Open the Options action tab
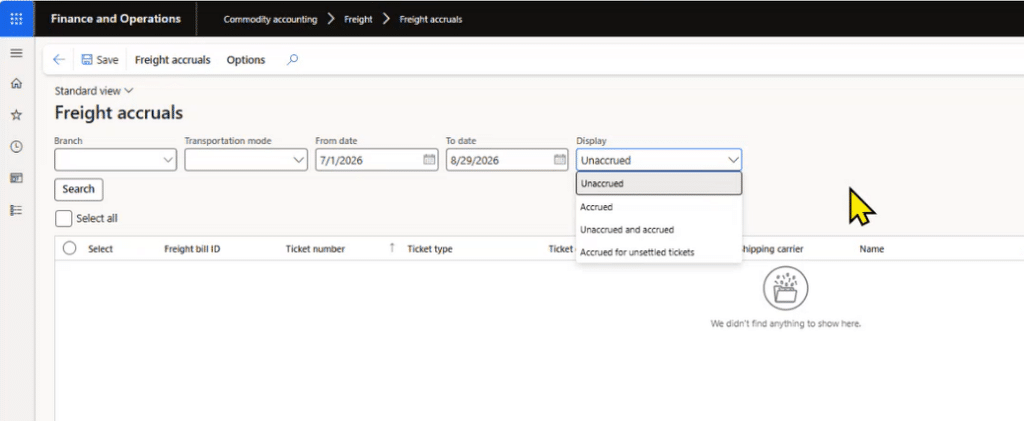Image resolution: width=1024 pixels, height=421 pixels. point(246,59)
